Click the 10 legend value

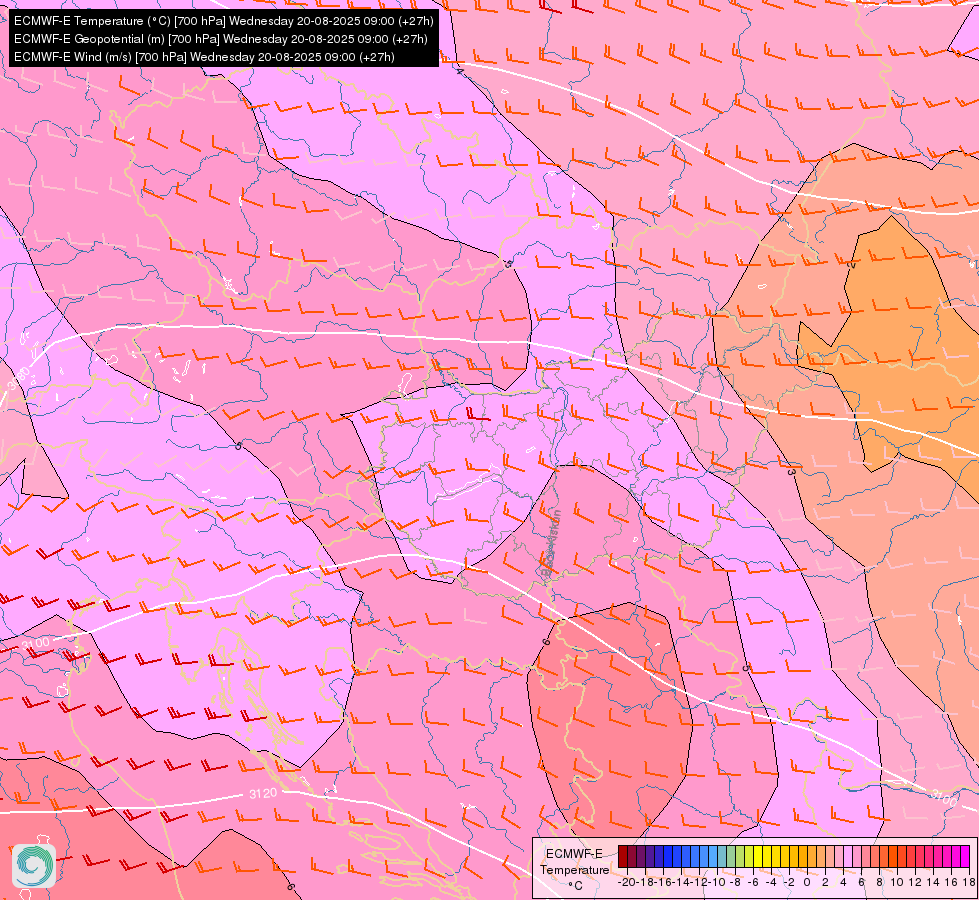pos(897,883)
